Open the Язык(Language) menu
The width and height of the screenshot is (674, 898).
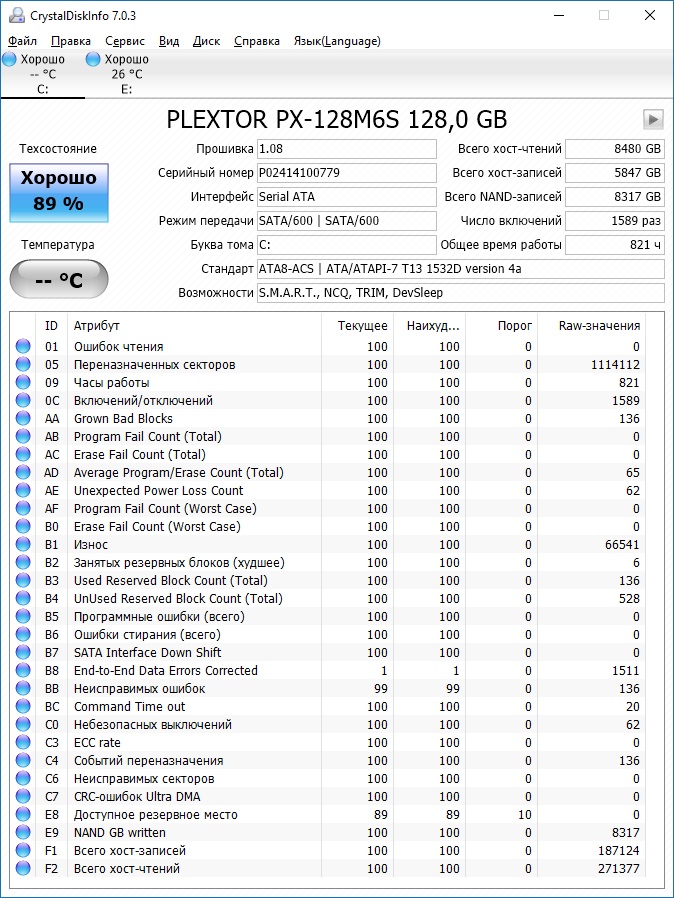337,41
